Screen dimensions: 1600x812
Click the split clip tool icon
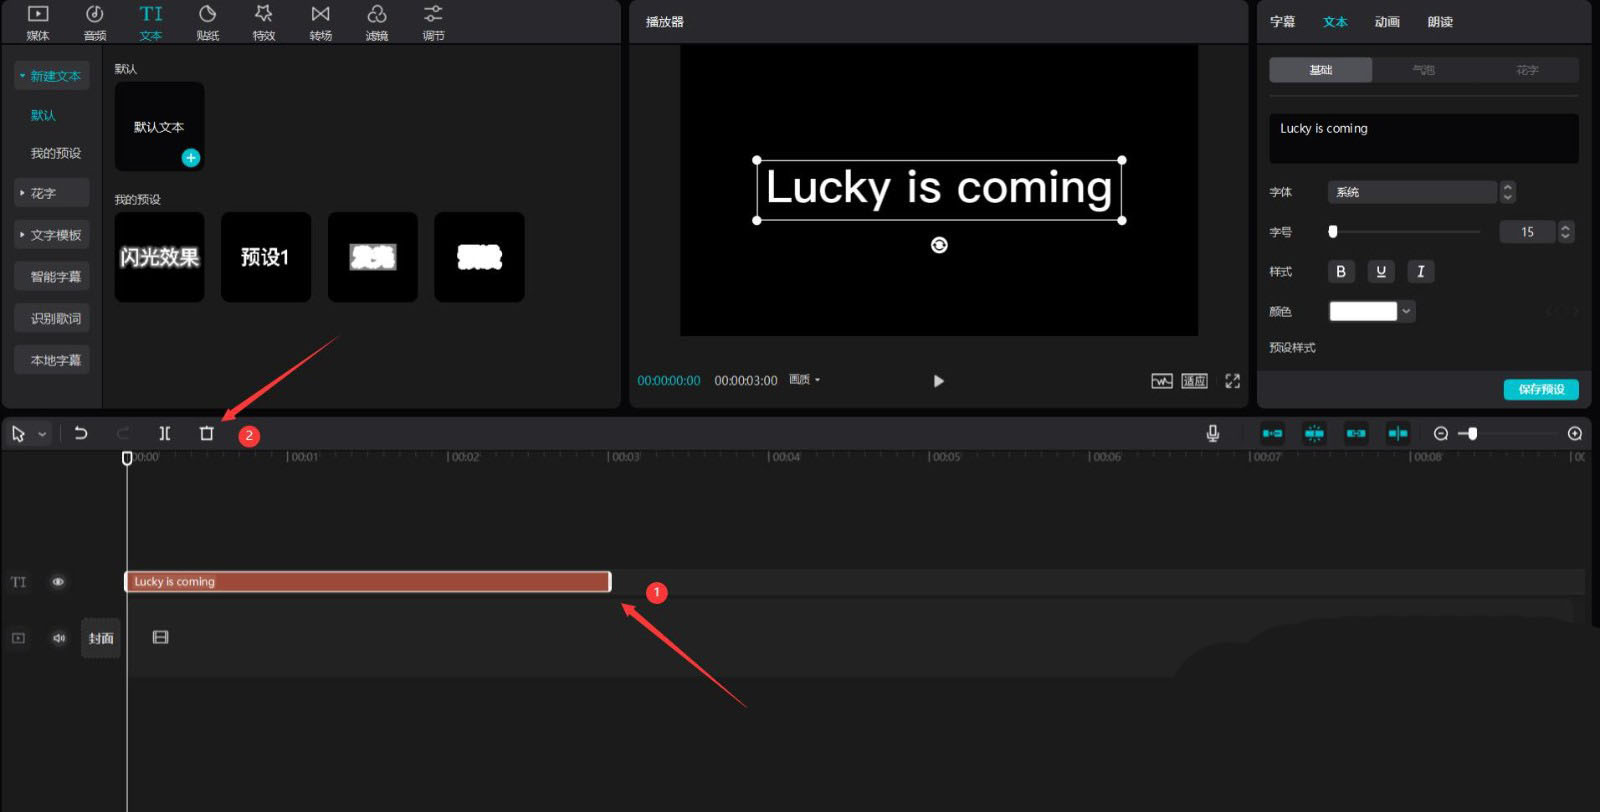(x=165, y=433)
